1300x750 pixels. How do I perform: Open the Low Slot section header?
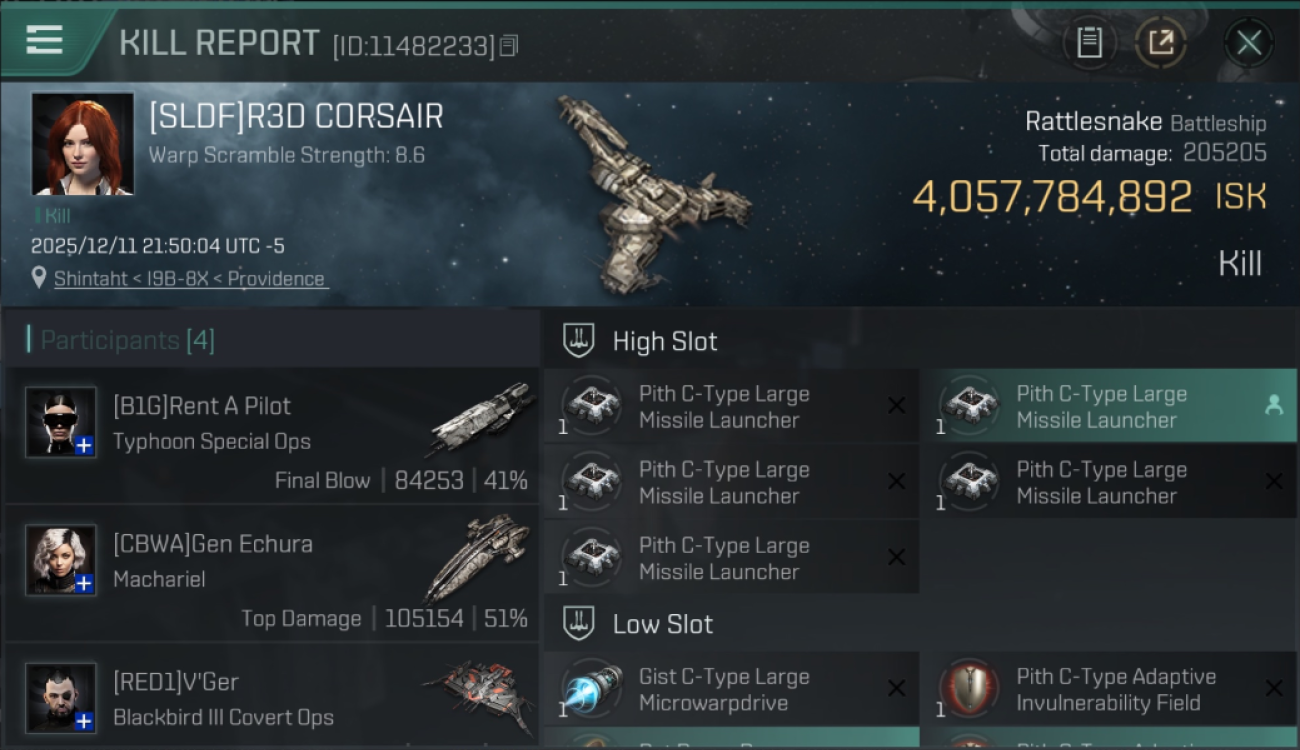pyautogui.click(x=920, y=624)
